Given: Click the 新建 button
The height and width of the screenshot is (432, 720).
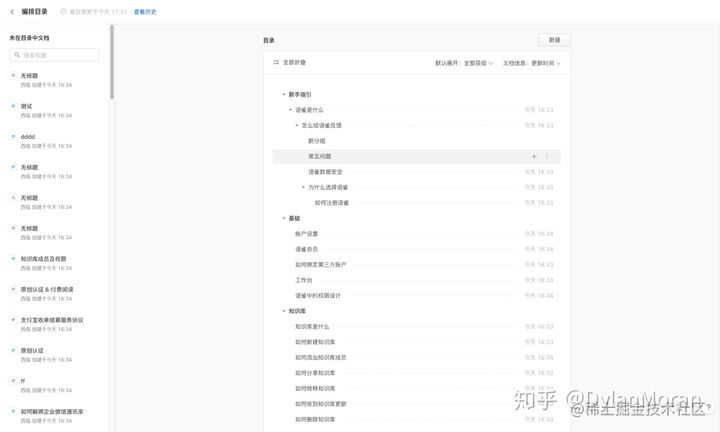Looking at the screenshot, I should point(554,40).
